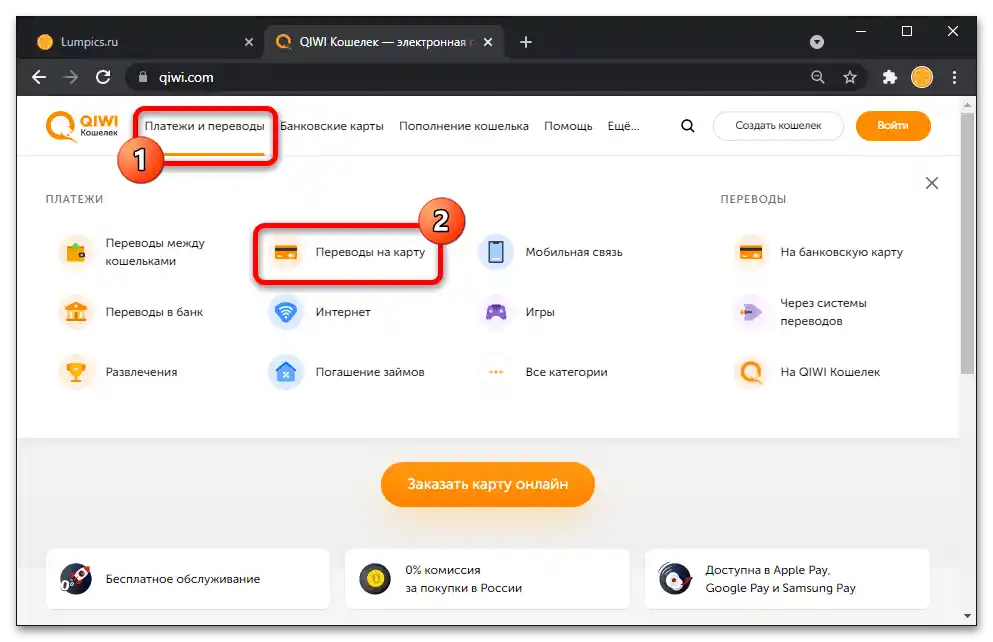Click the orange Войти button

click(893, 125)
